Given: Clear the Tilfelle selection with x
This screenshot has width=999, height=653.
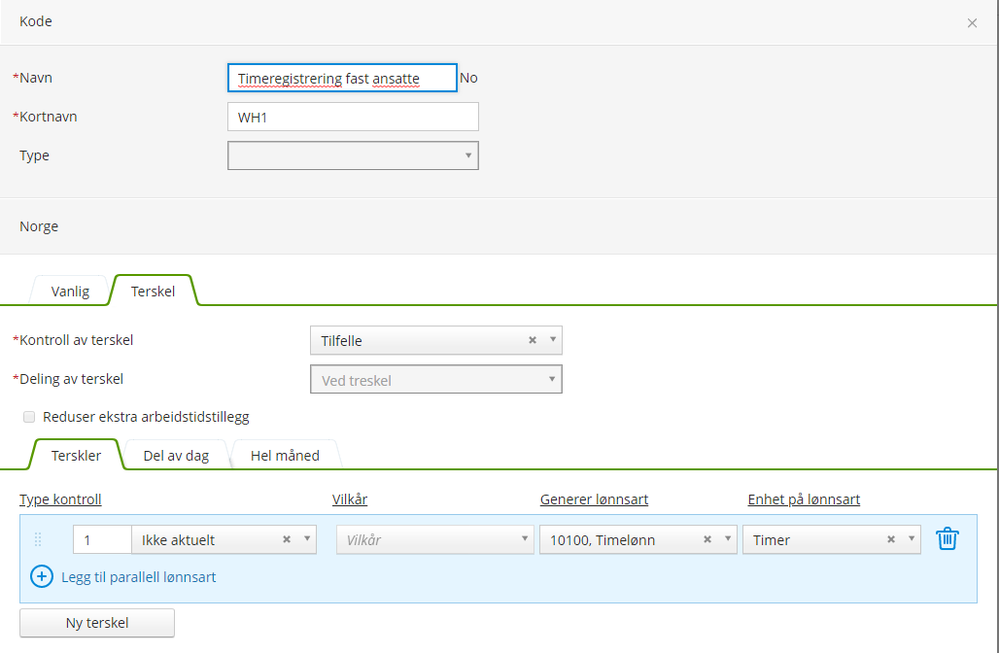Looking at the screenshot, I should click(x=533, y=340).
